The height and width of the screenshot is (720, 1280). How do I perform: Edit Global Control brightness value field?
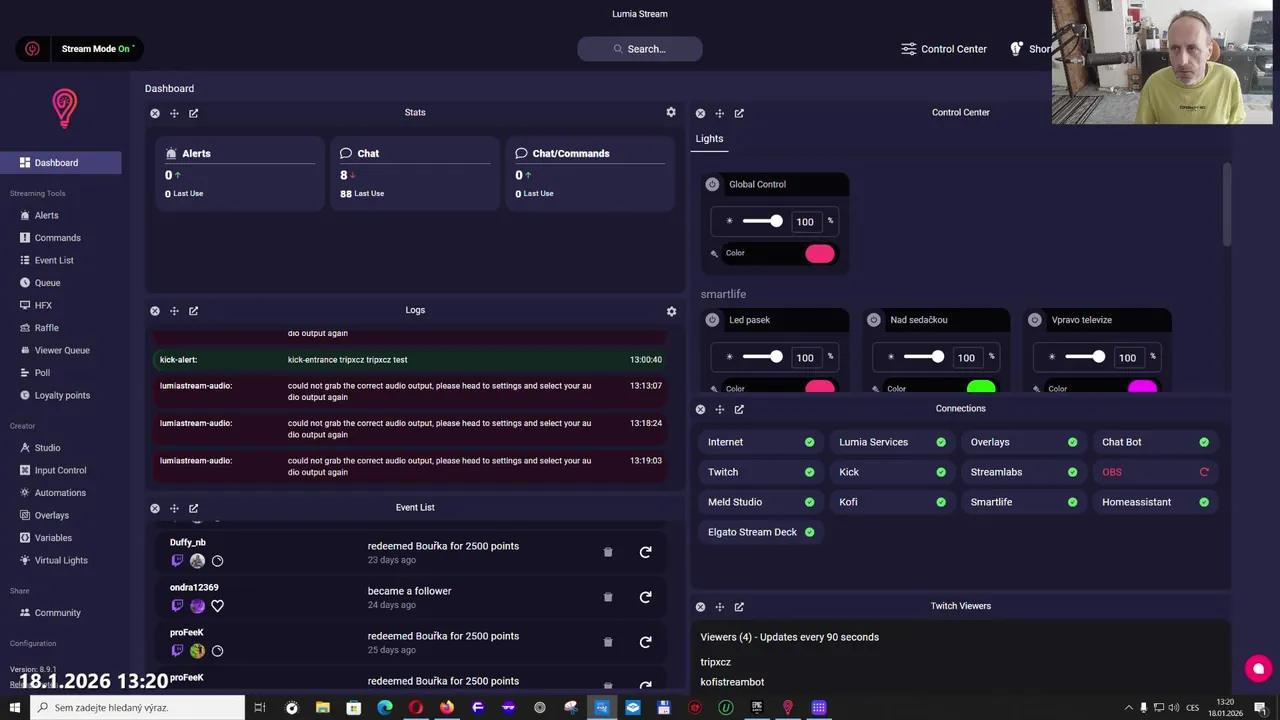pos(805,222)
